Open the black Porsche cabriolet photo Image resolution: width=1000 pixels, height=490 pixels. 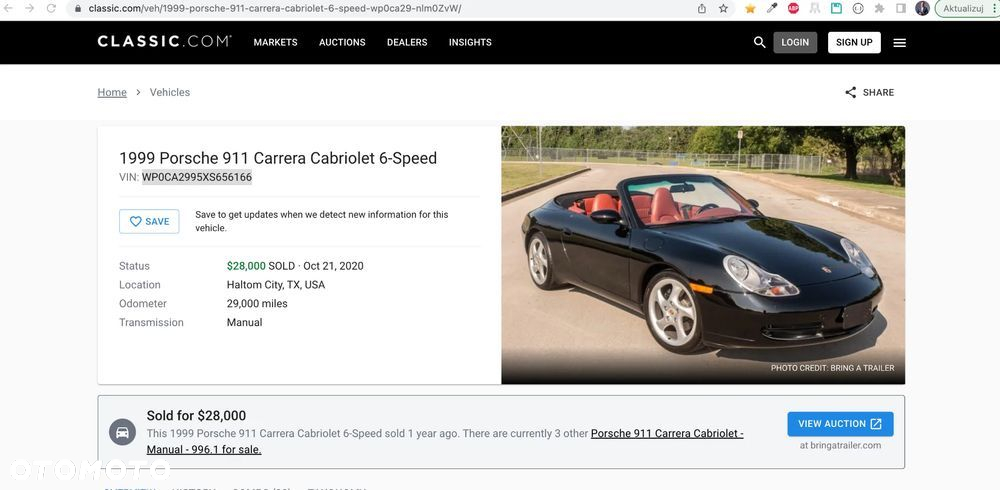pos(703,255)
